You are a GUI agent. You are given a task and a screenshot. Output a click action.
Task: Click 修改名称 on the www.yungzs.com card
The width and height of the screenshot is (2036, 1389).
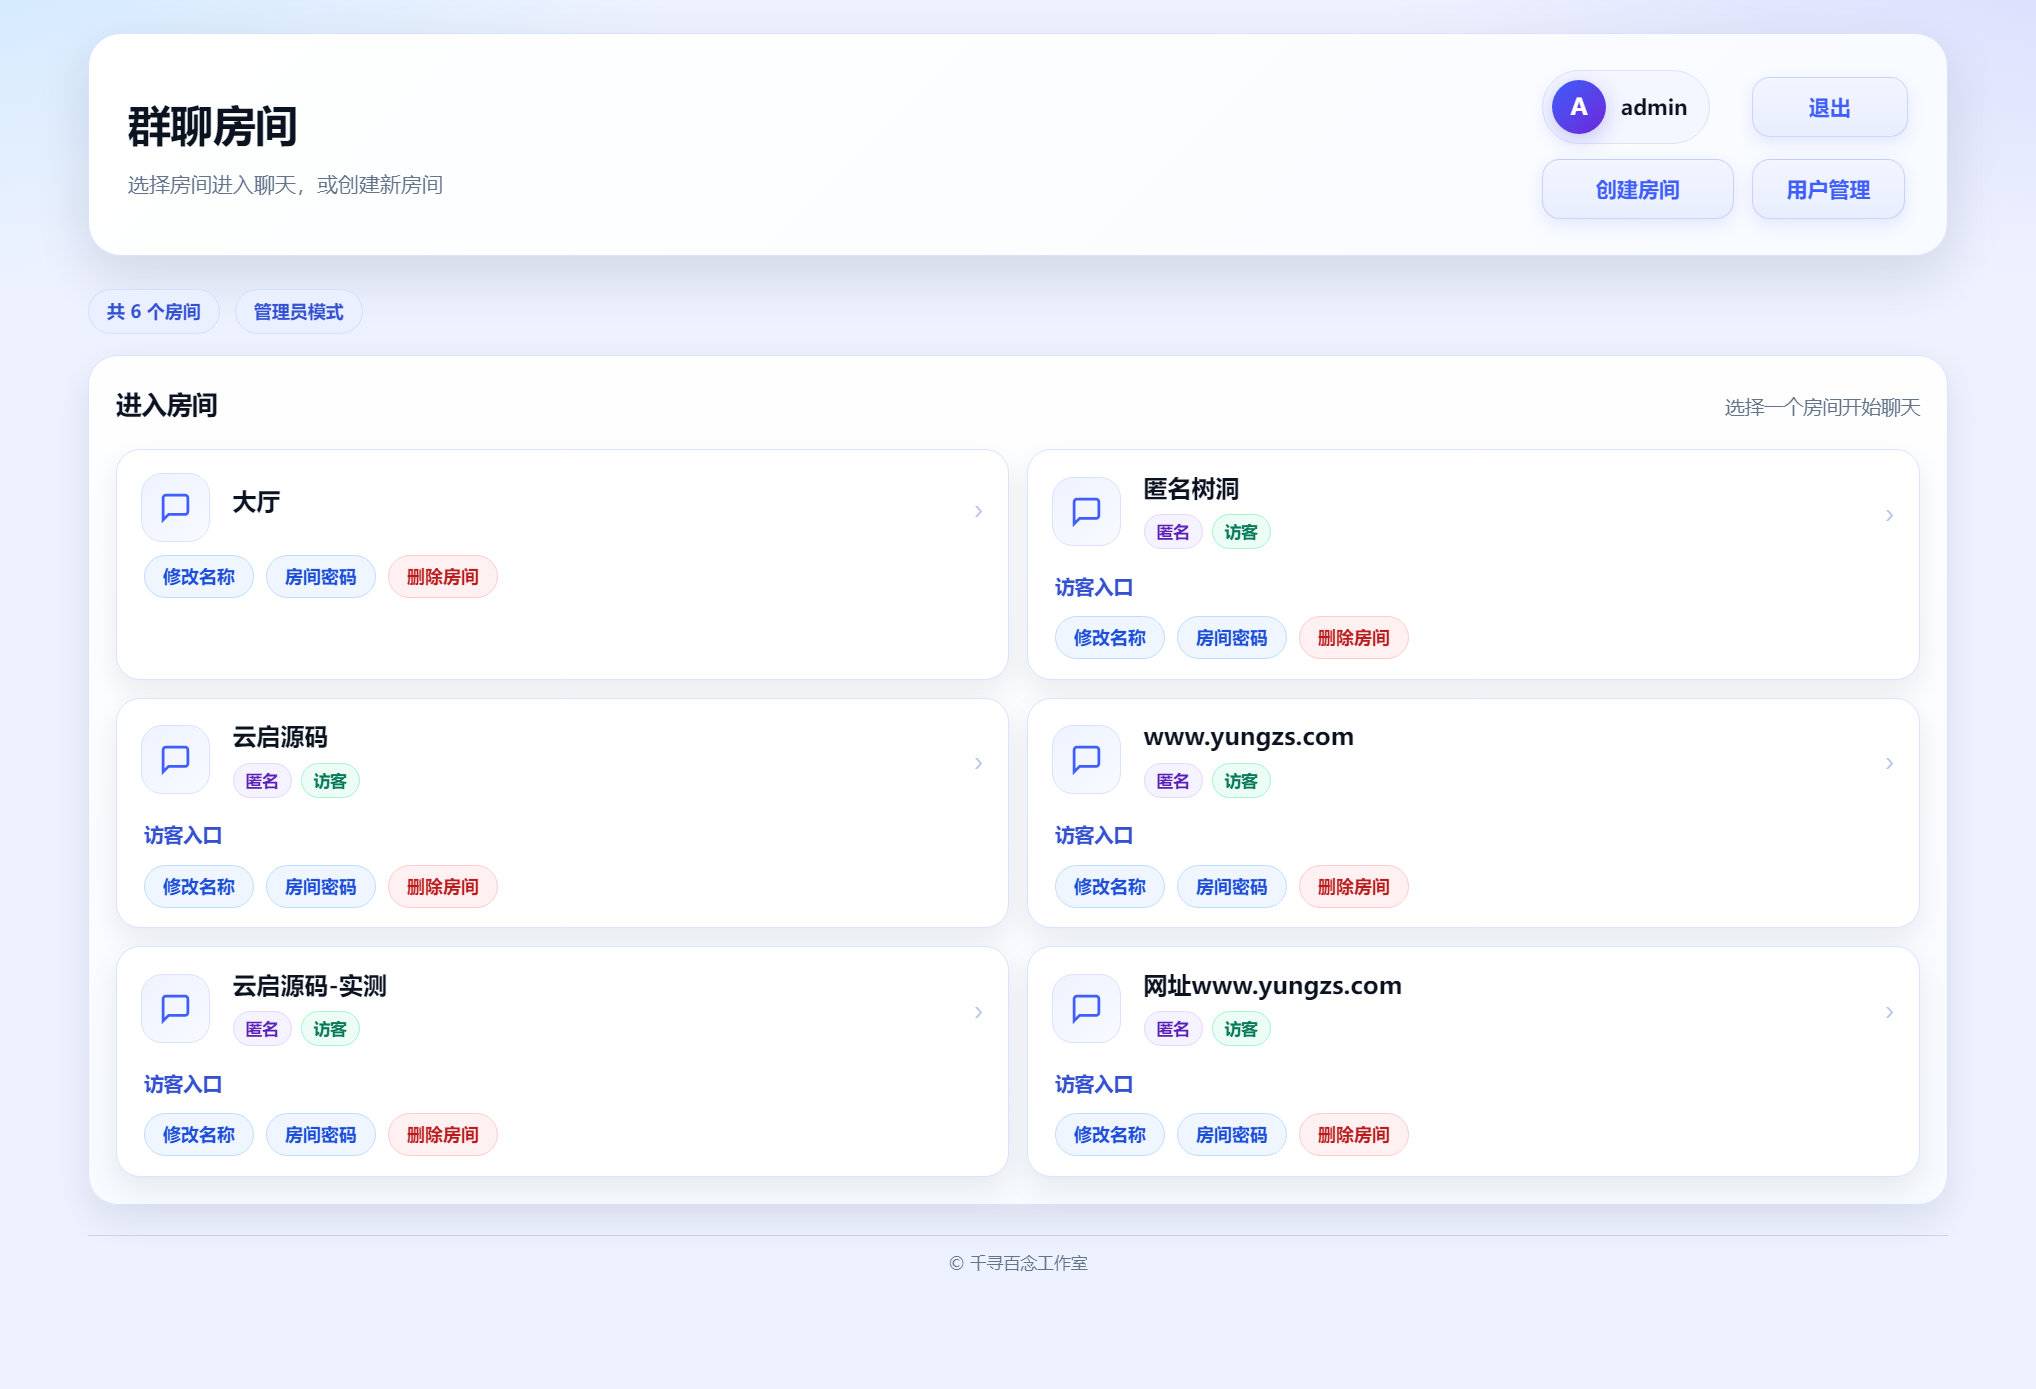[x=1110, y=887]
